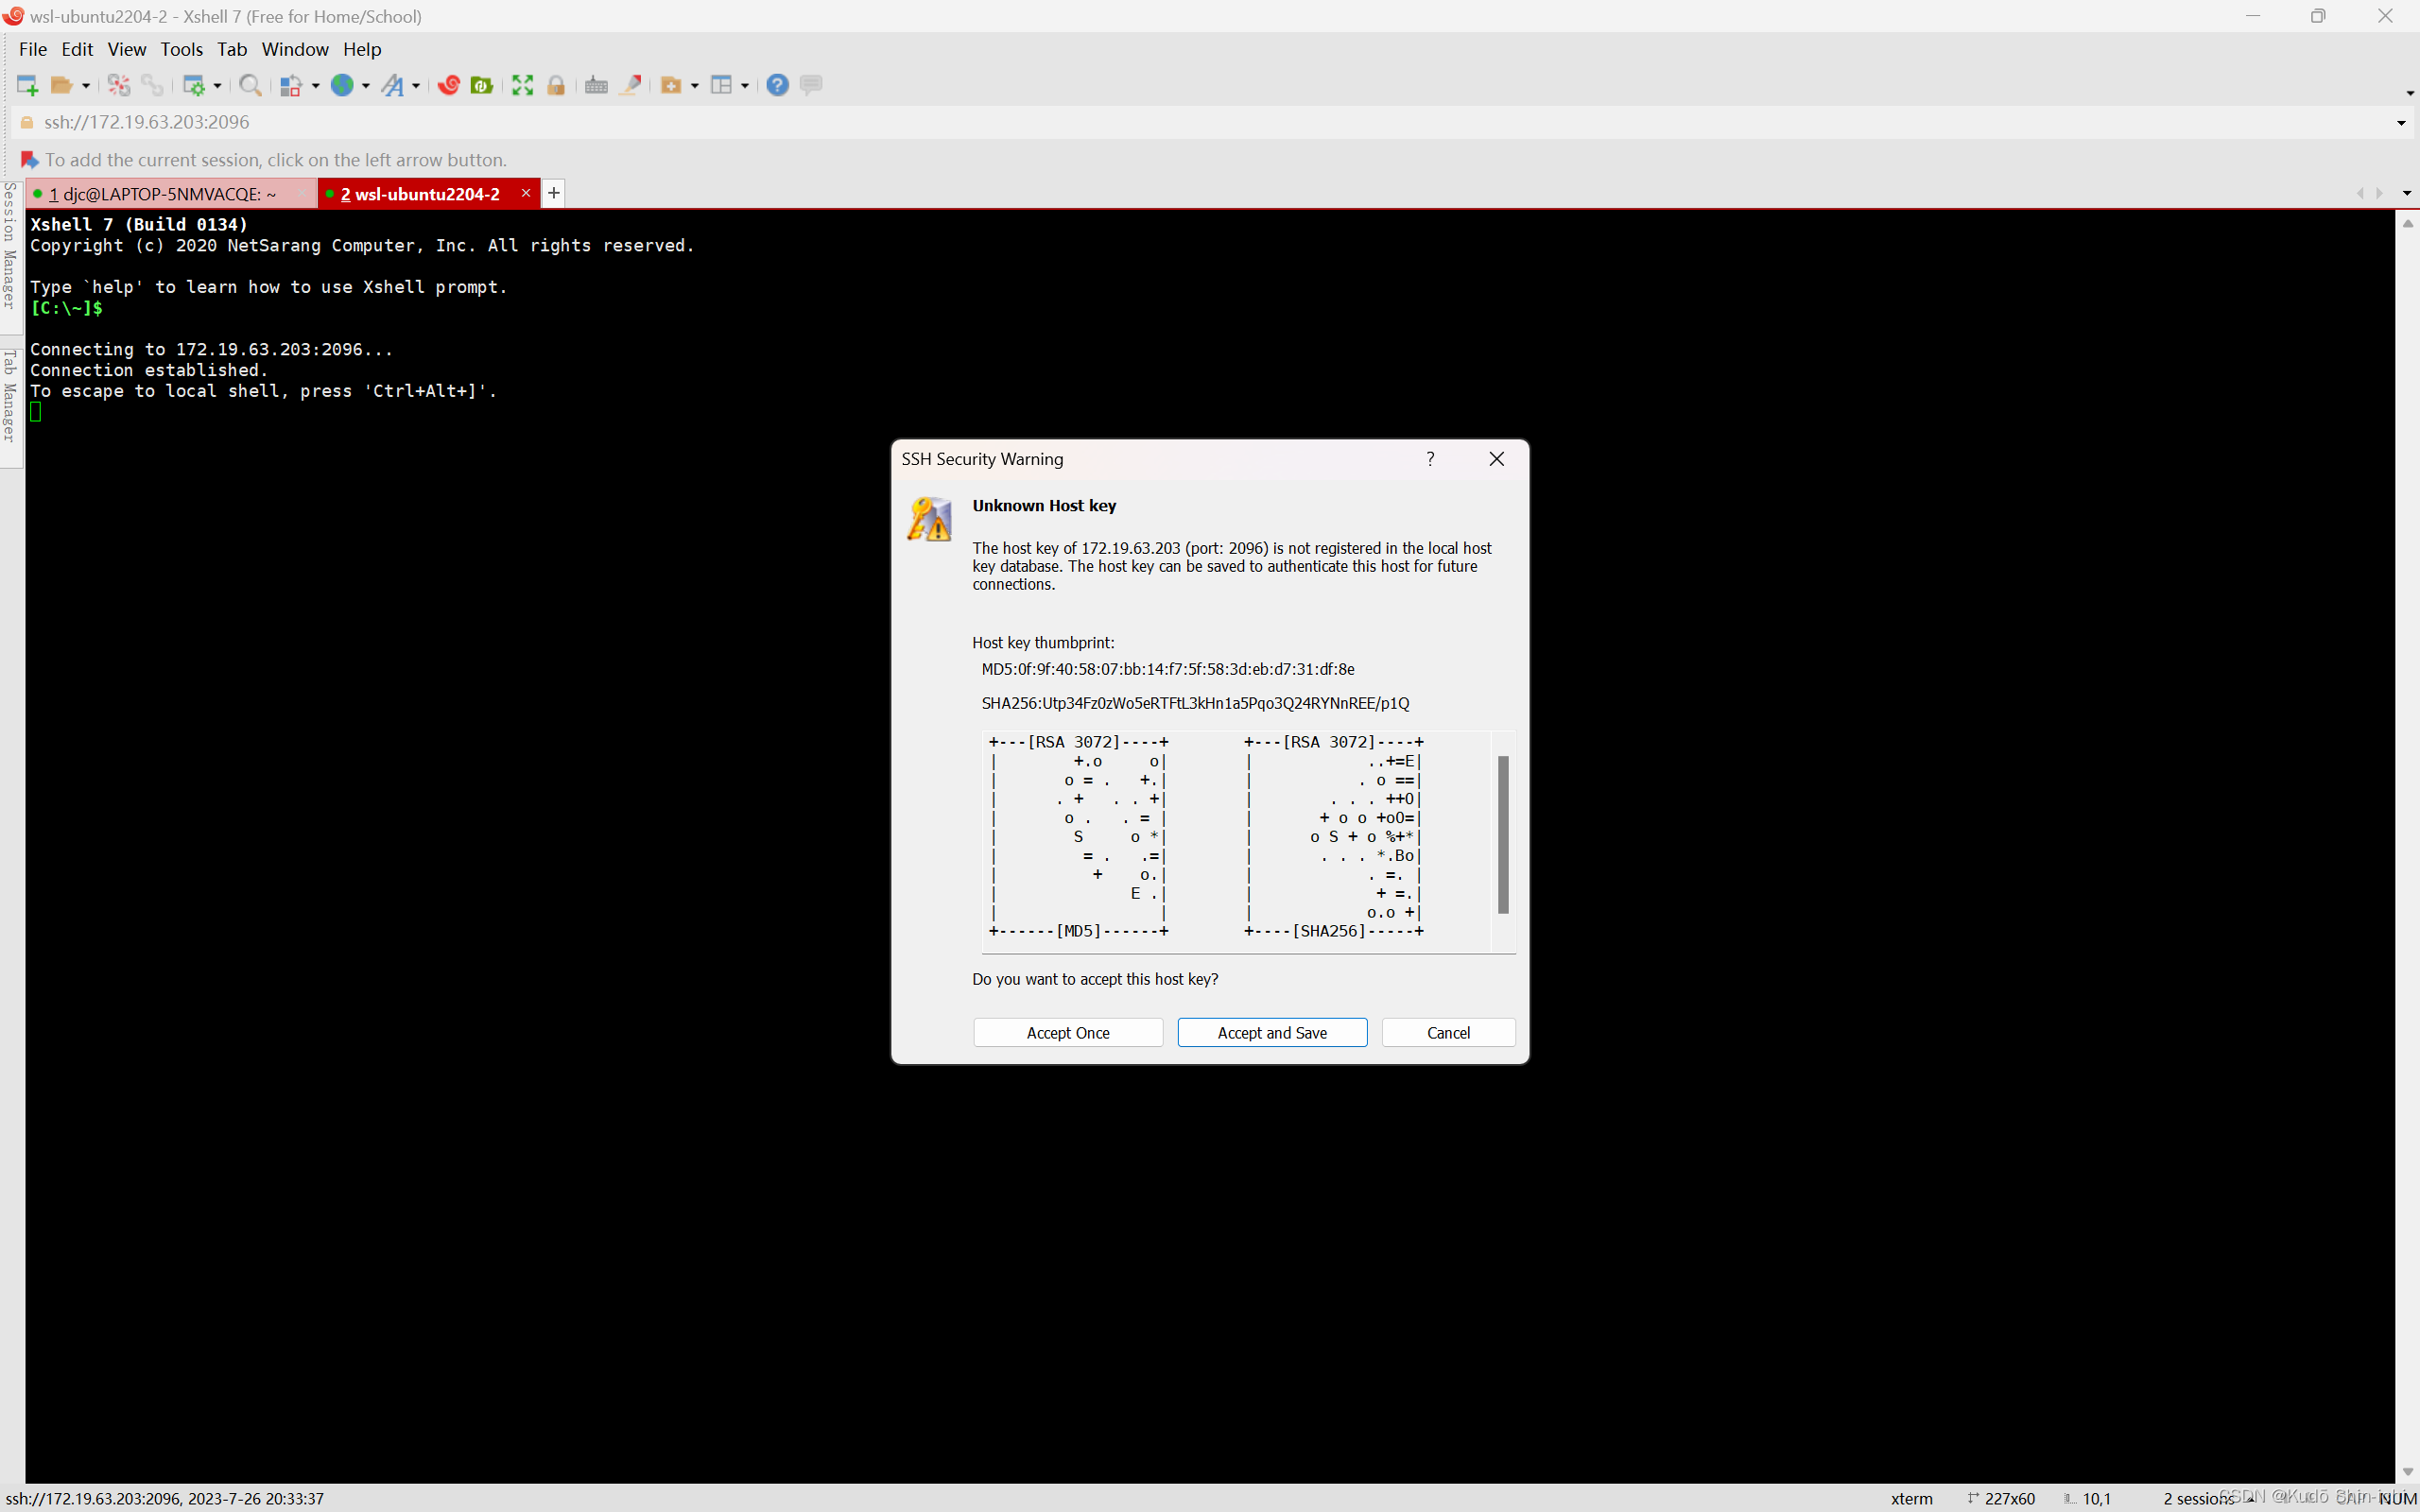
Task: Expand the session tab navigation arrow
Action: click(2408, 192)
